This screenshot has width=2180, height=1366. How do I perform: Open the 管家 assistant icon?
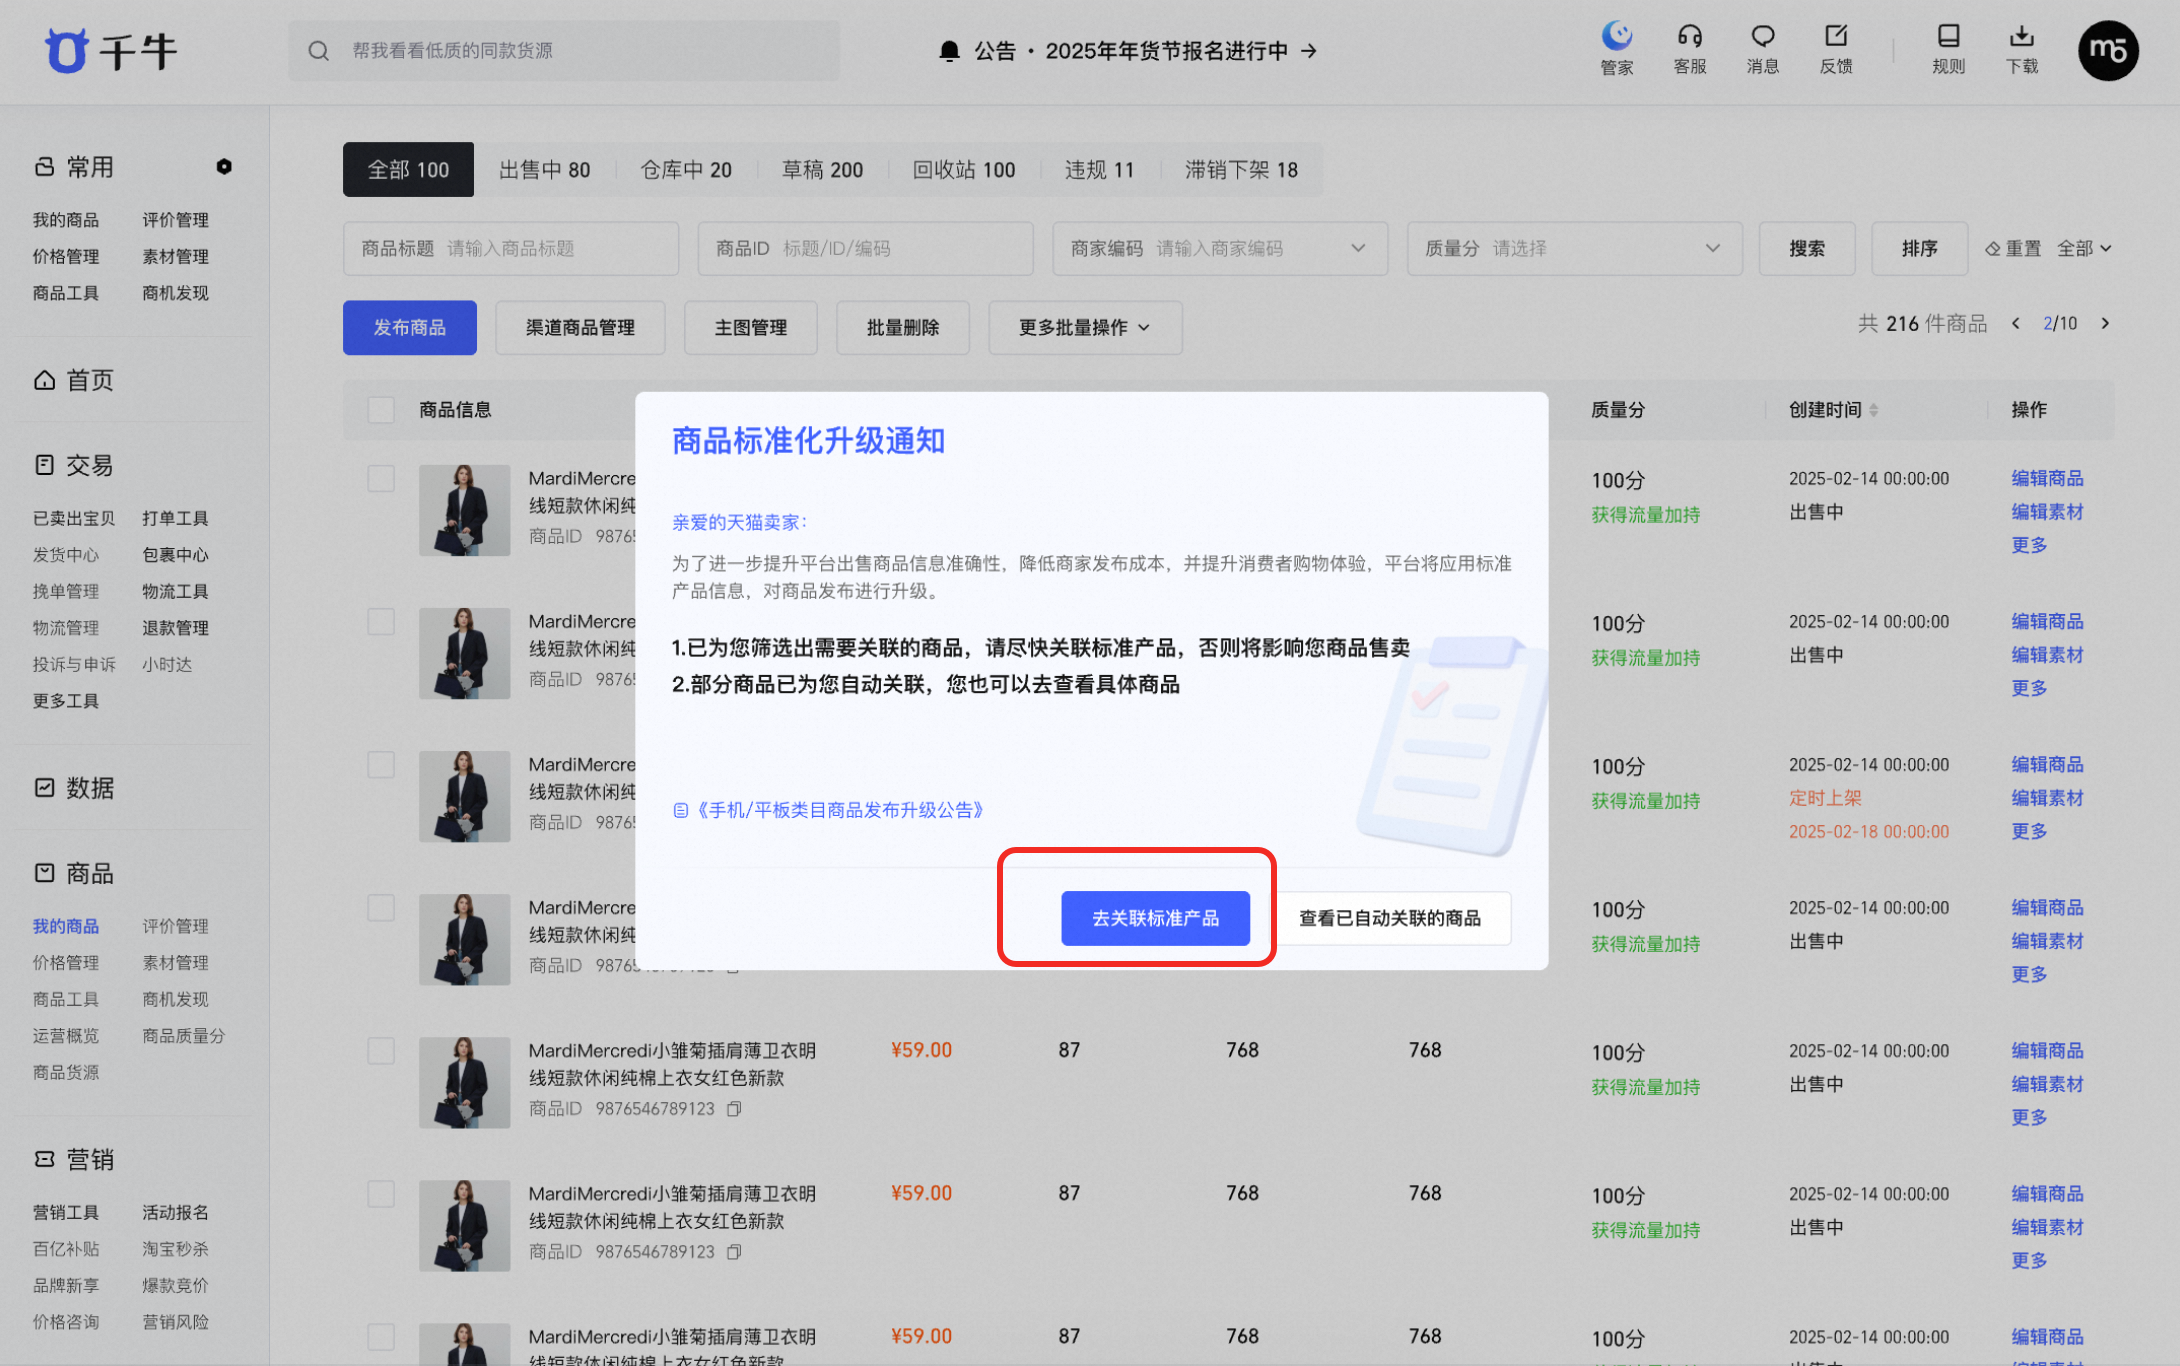pyautogui.click(x=1617, y=37)
